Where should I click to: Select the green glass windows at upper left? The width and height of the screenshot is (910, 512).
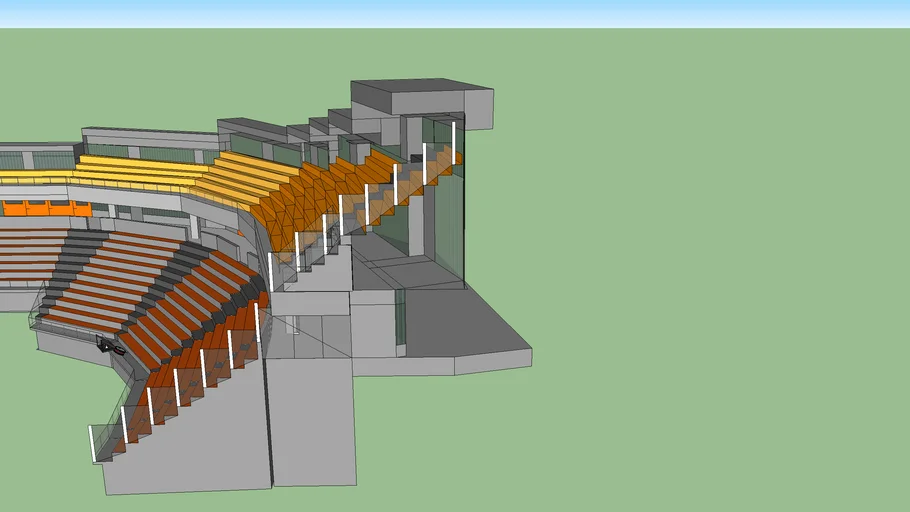click(12, 160)
